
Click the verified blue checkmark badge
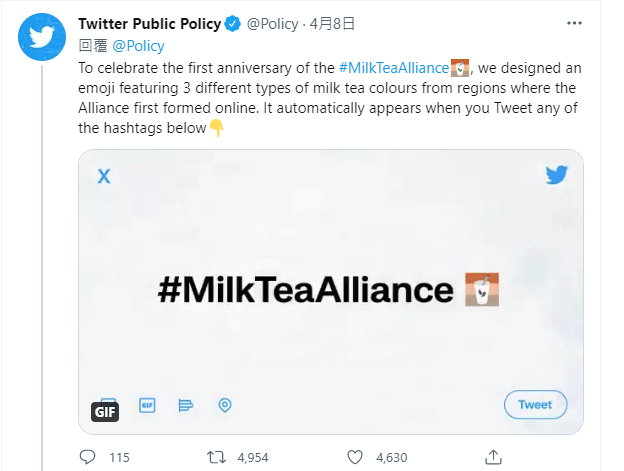[232, 24]
